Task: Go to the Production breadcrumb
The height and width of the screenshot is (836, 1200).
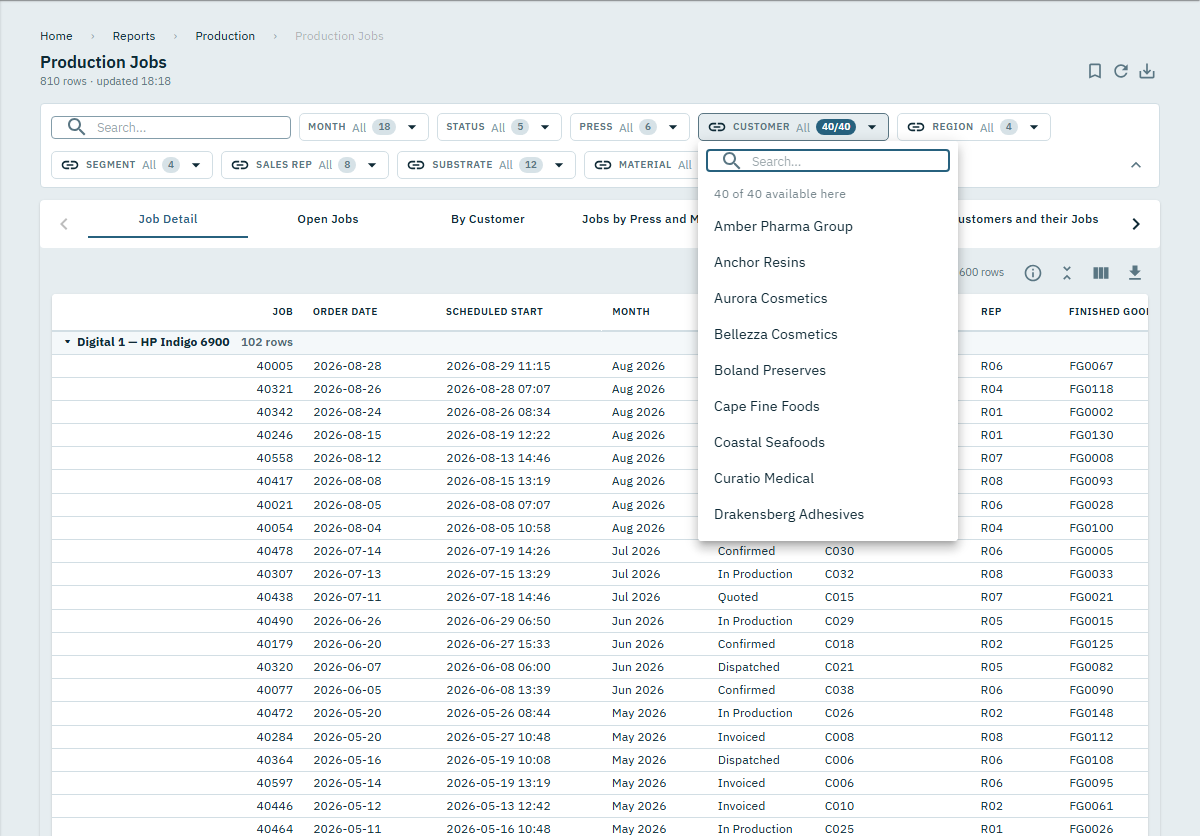Action: (x=225, y=36)
